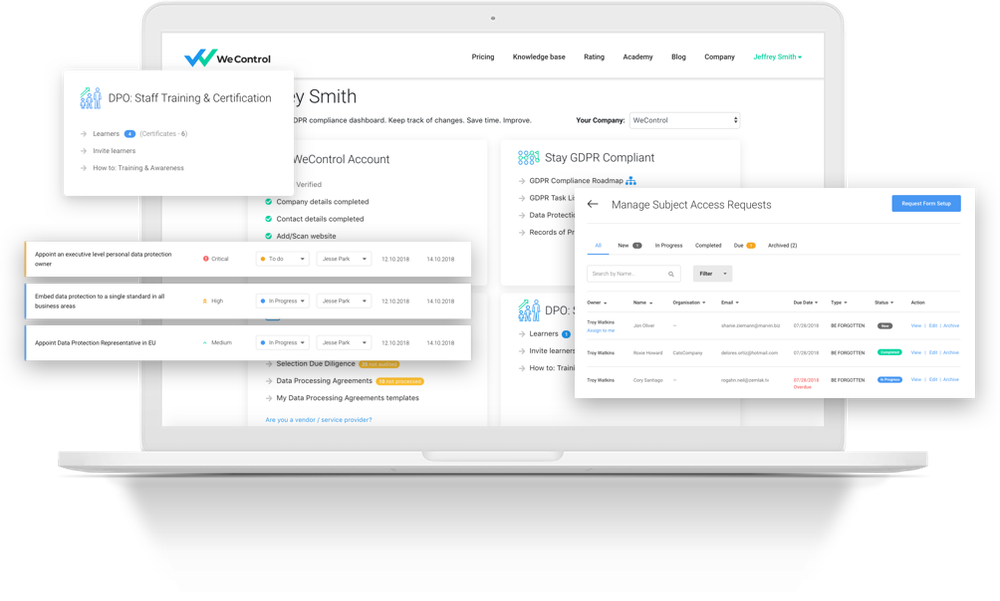Open Rating in the top navigation
Image resolution: width=1000 pixels, height=601 pixels.
tap(594, 57)
